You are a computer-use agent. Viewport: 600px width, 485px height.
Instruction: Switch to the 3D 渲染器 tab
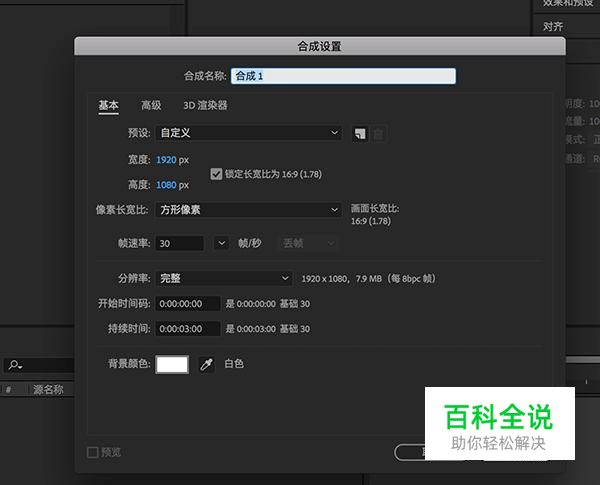pyautogui.click(x=205, y=105)
